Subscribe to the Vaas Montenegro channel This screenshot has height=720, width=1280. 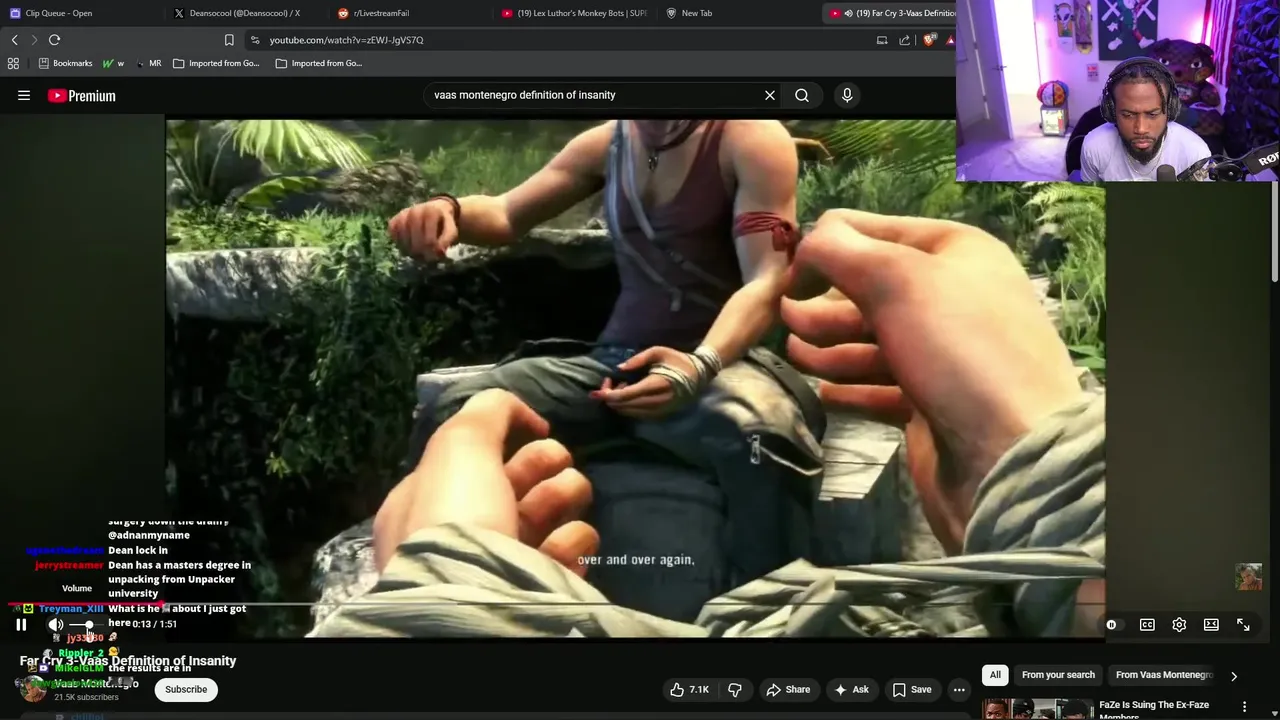pos(186,689)
